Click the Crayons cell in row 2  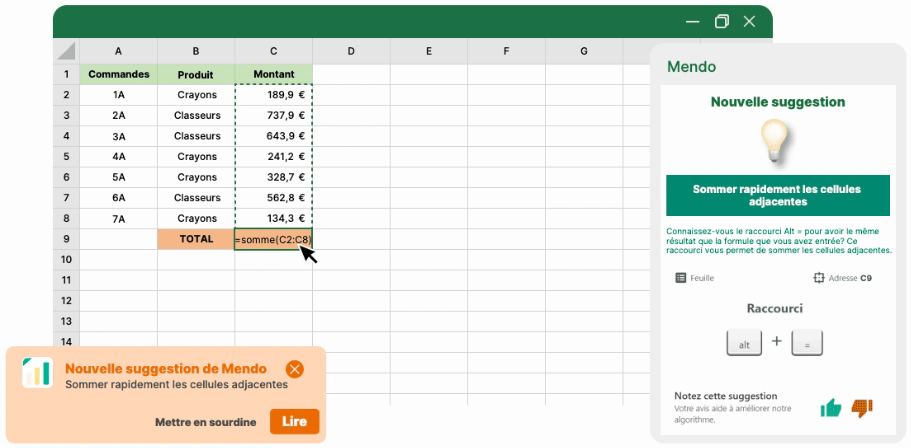point(196,95)
